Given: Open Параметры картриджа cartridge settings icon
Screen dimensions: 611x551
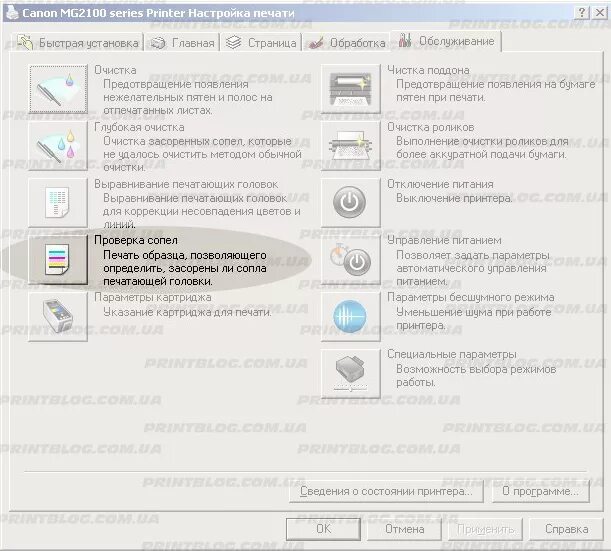Looking at the screenshot, I should (58, 317).
